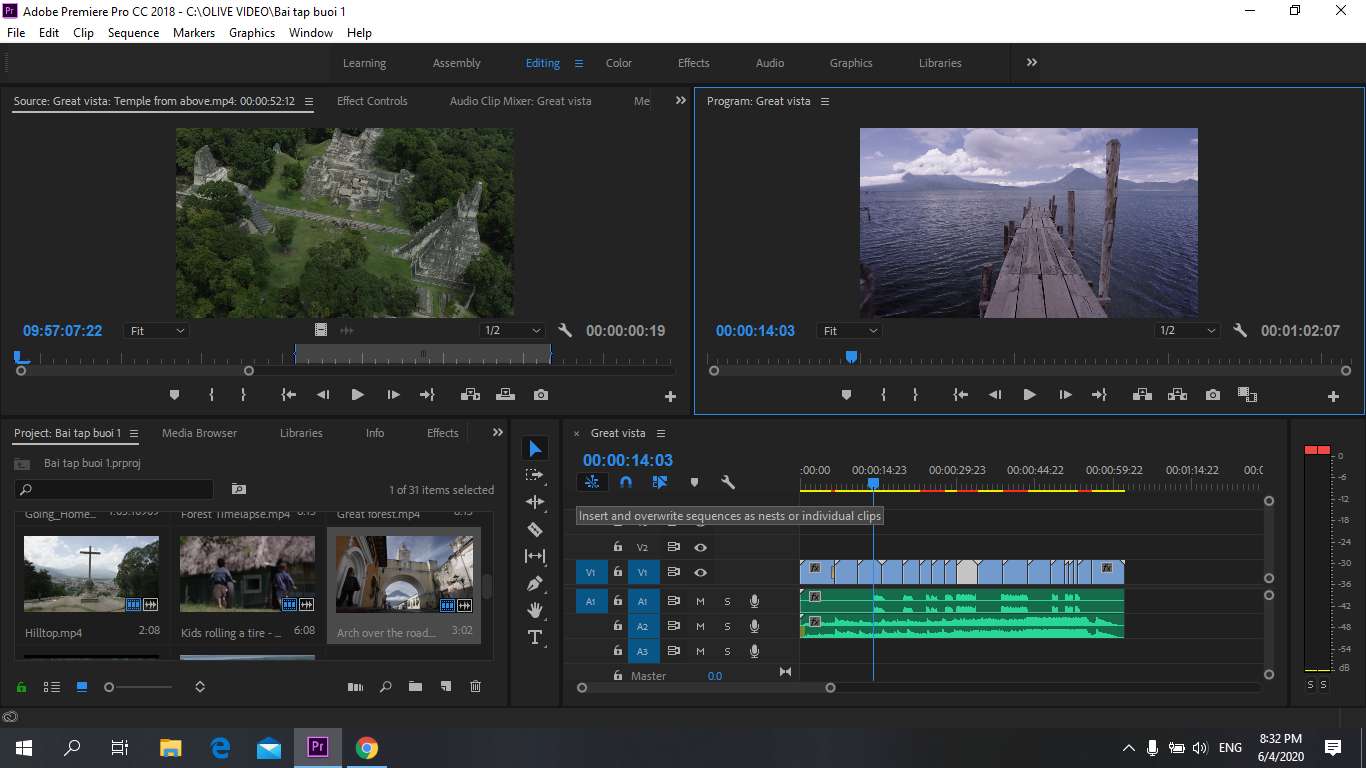This screenshot has height=768, width=1366.
Task: Open Source monitor Fit zoom dropdown
Action: 156,331
